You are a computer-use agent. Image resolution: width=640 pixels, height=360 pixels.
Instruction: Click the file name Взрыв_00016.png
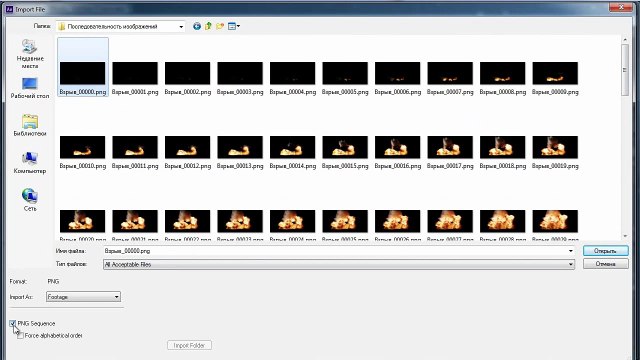tap(398, 166)
